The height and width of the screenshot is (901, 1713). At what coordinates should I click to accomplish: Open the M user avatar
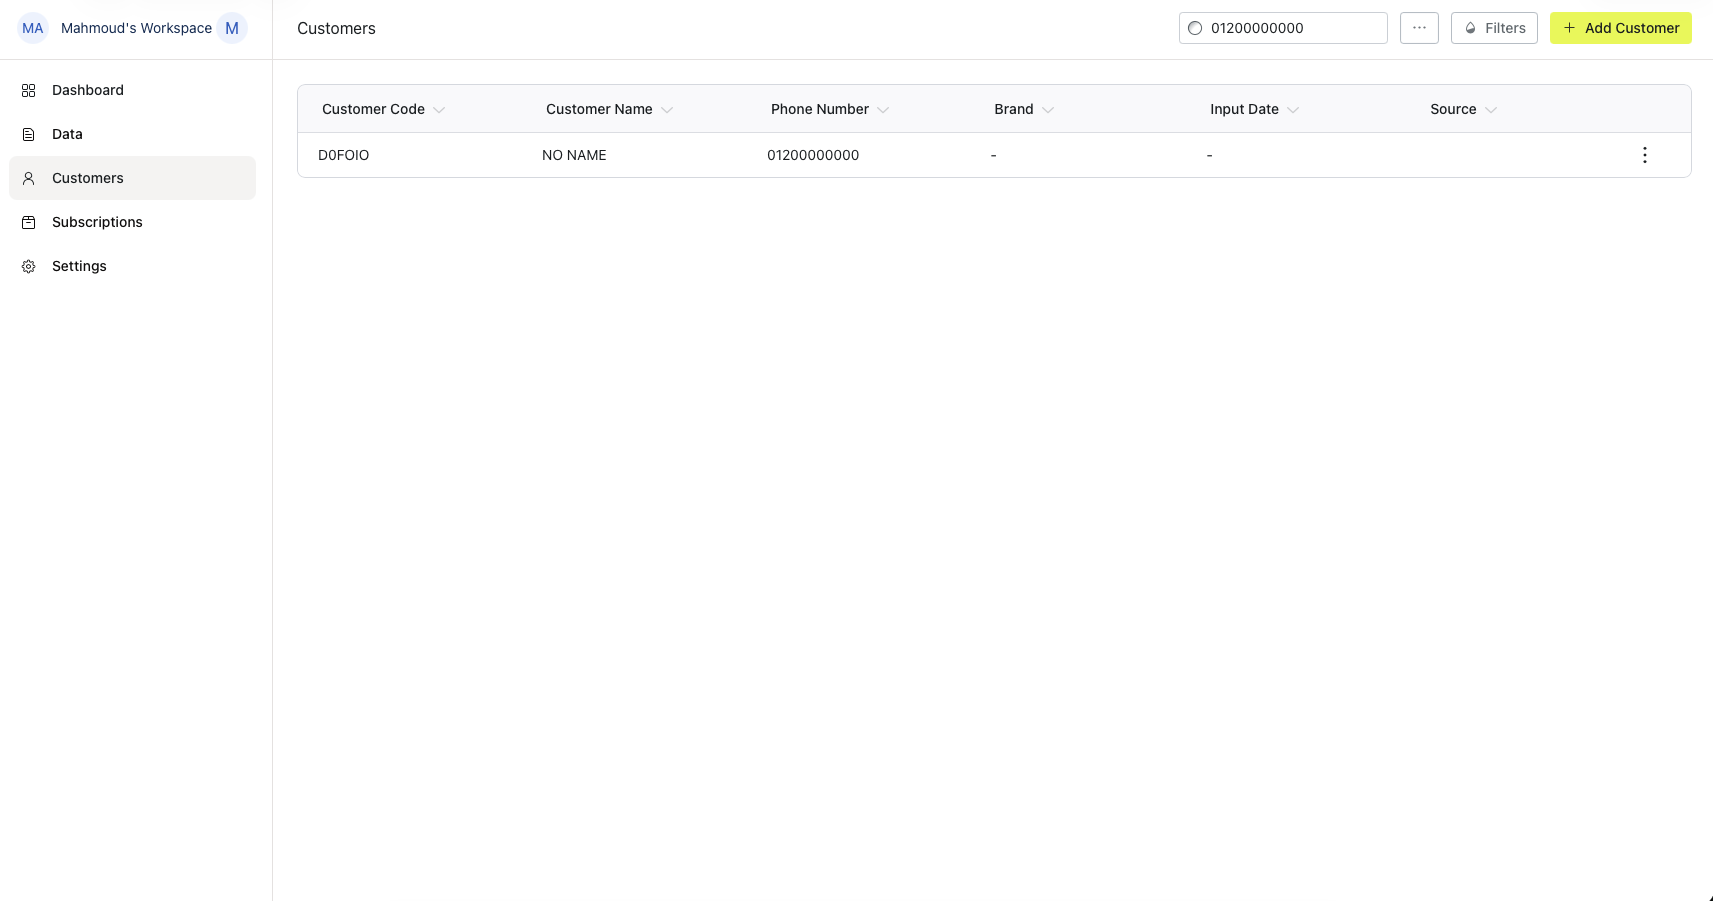(232, 28)
